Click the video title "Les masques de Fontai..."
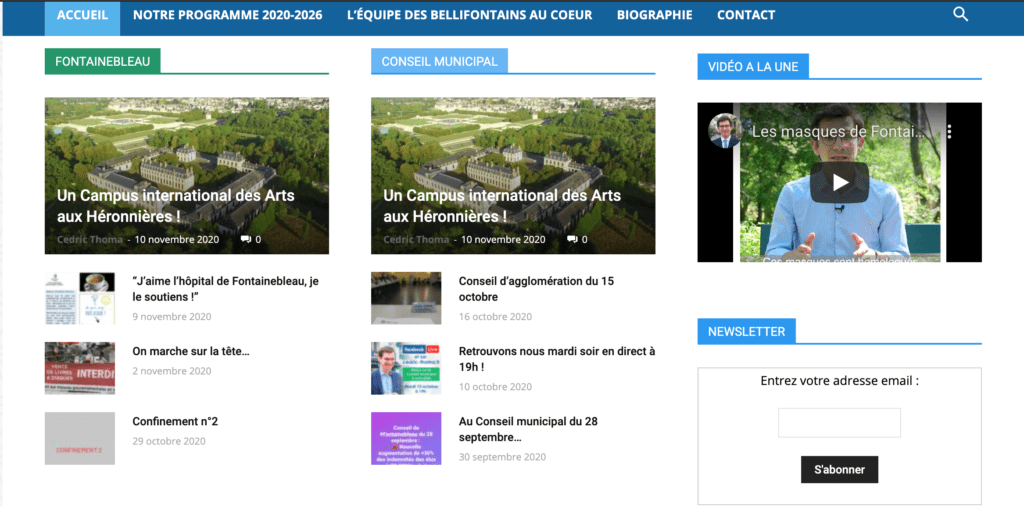Viewport: 1024px width, 506px height. (x=839, y=132)
